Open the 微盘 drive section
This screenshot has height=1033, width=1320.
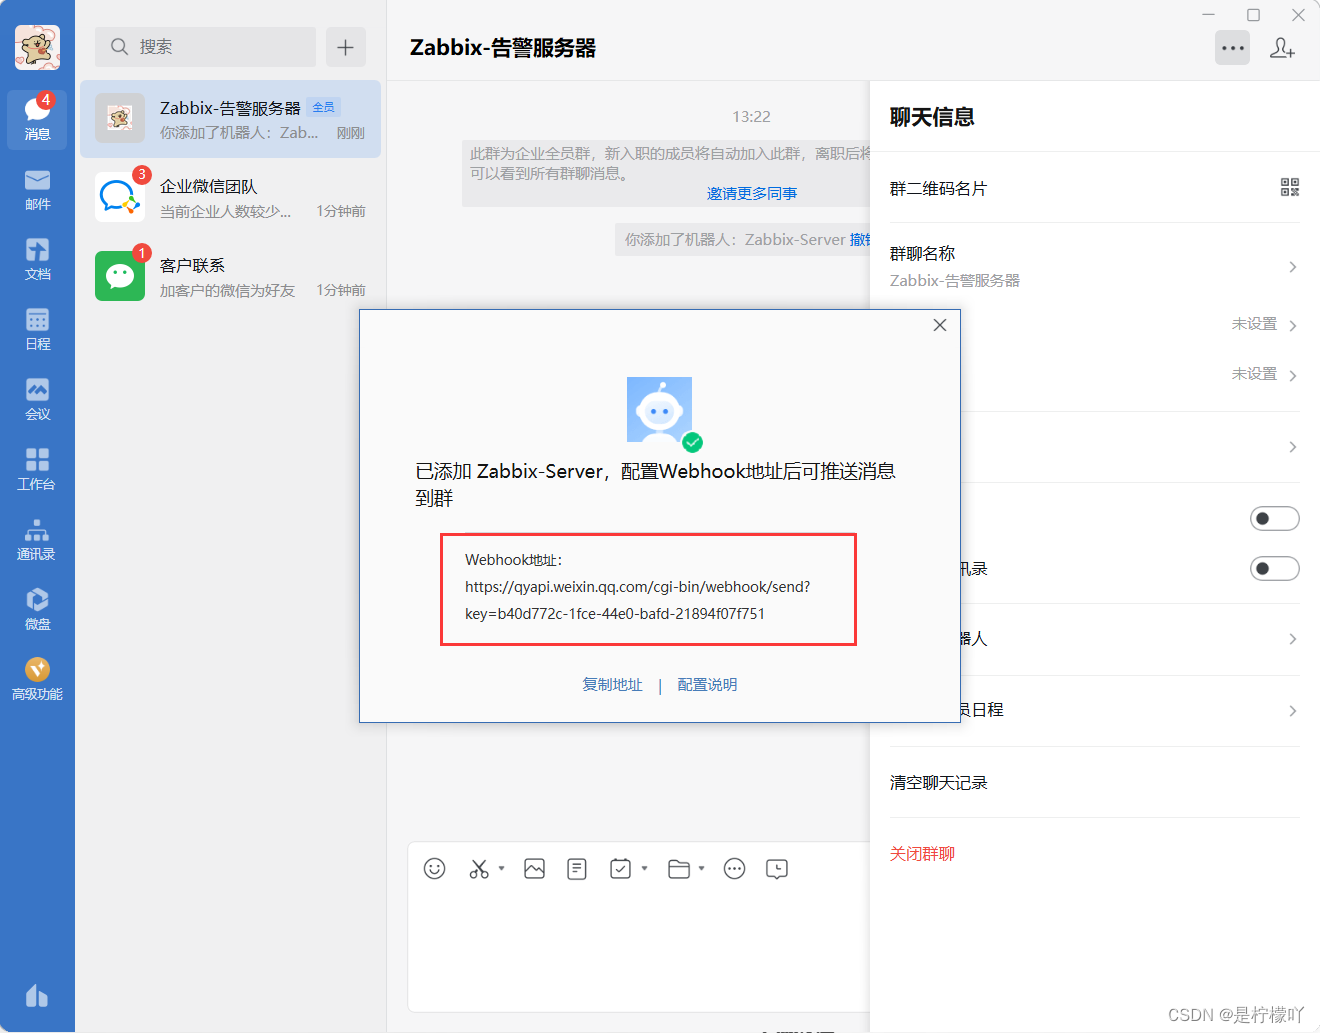point(37,610)
